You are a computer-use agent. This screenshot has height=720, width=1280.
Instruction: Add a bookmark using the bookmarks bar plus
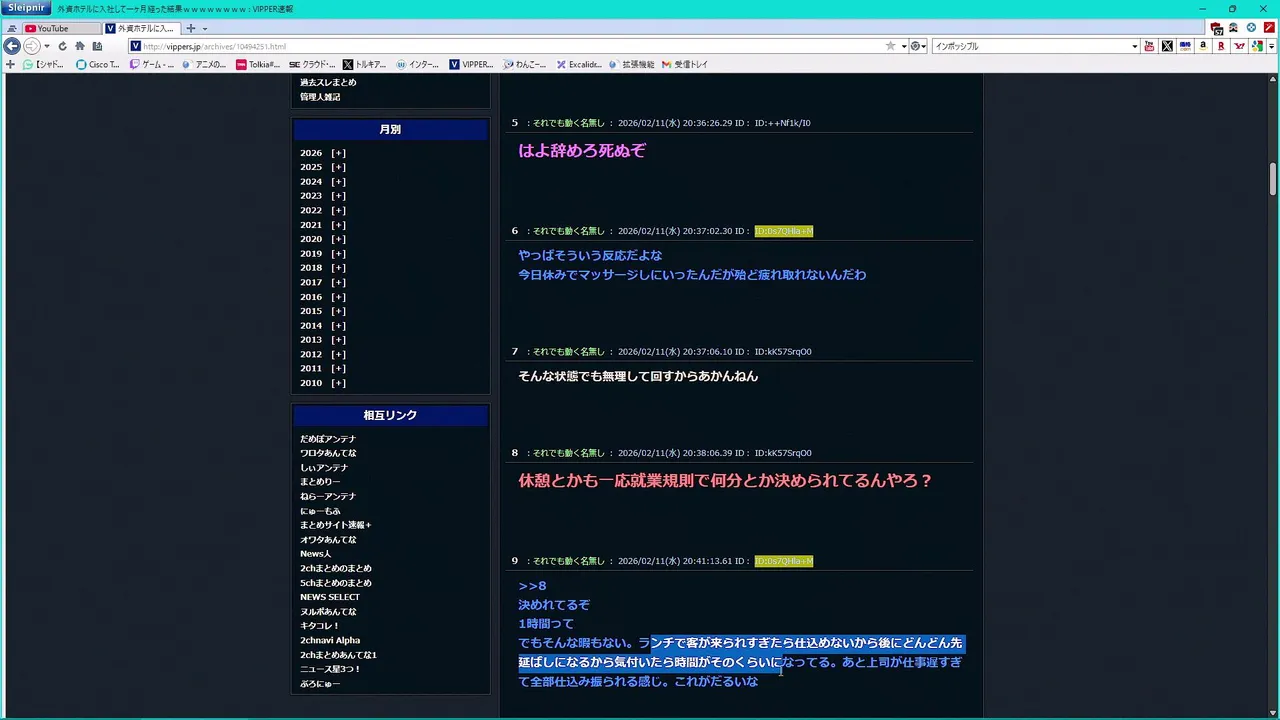(10, 64)
